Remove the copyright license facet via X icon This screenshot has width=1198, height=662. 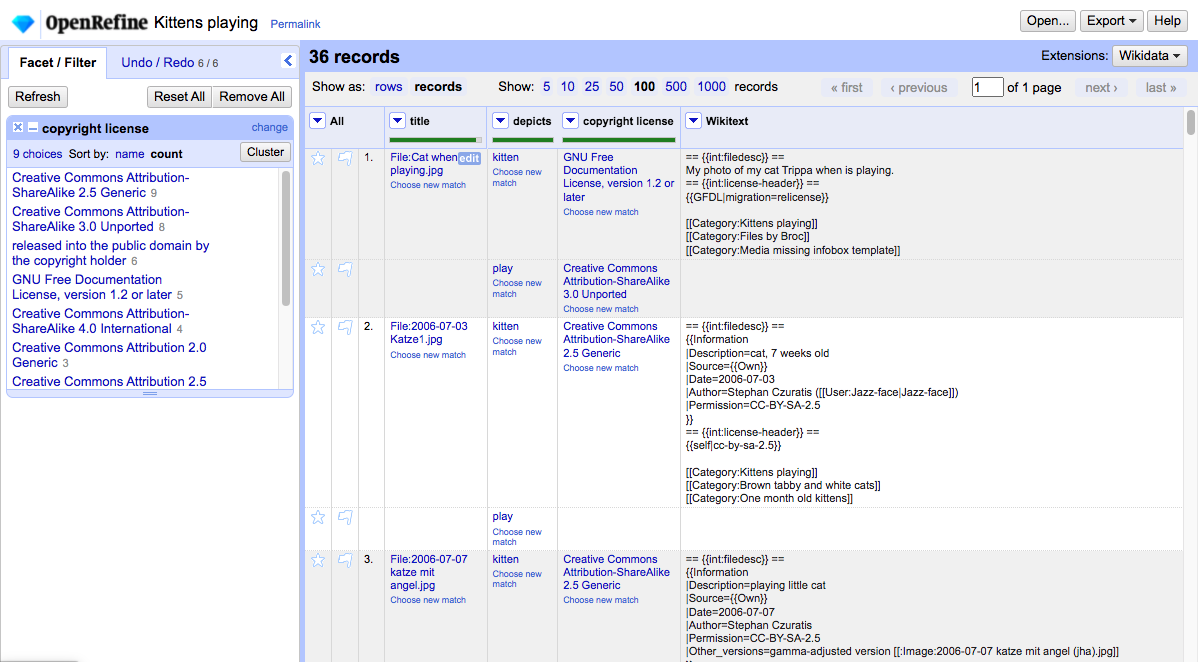tap(17, 128)
